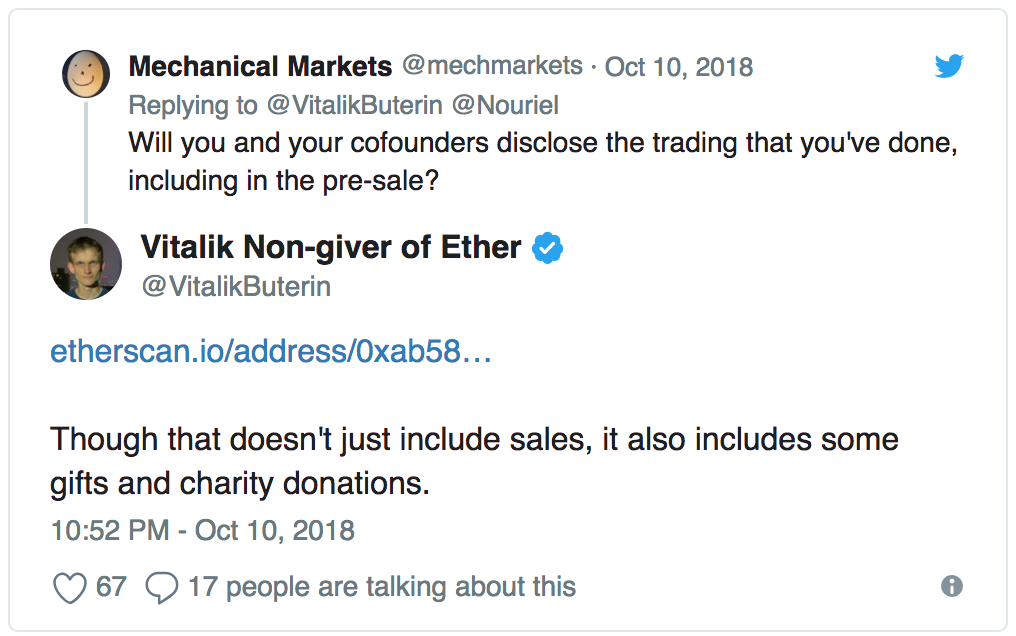
Task: Open the @VitalikButerin handle under the name
Action: tap(236, 287)
